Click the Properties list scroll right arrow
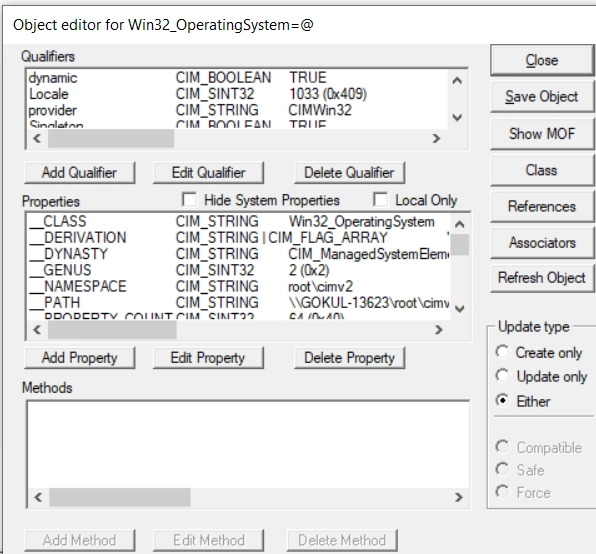The image size is (596, 554). point(439,329)
